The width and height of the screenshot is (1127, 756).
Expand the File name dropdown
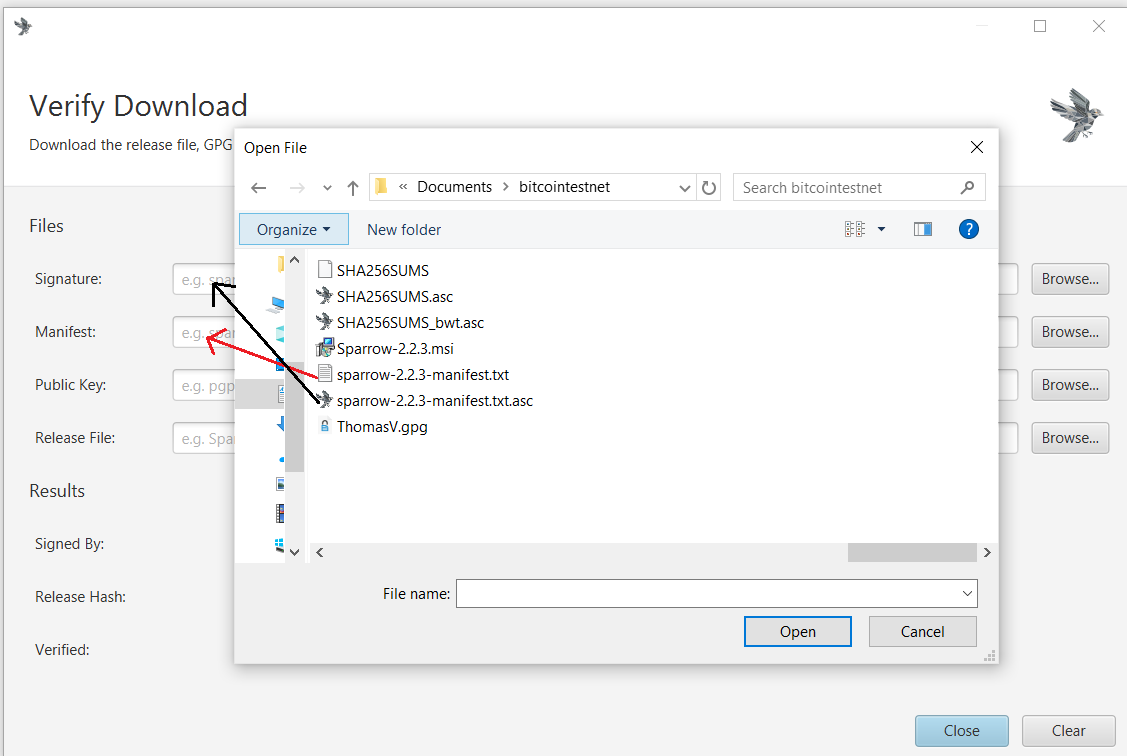967,594
